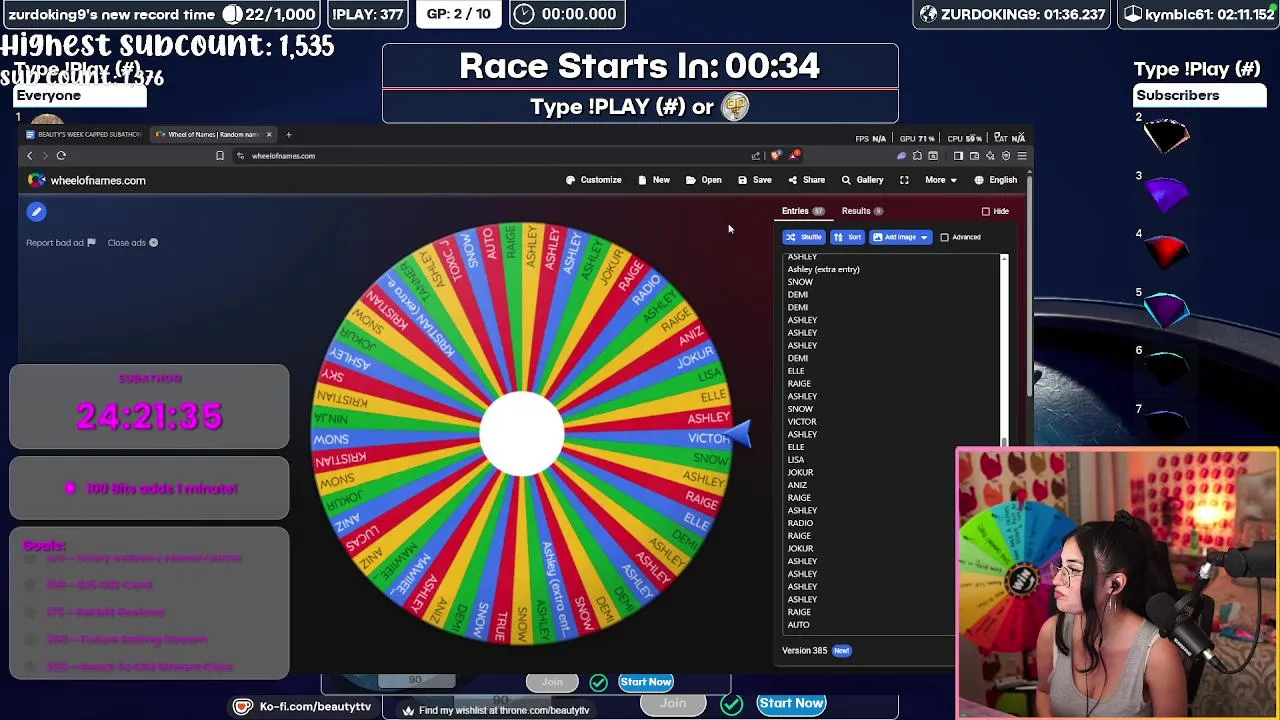The height and width of the screenshot is (720, 1280).
Task: Click 'Ashley (extra entry)' in entries list
Action: click(x=823, y=269)
